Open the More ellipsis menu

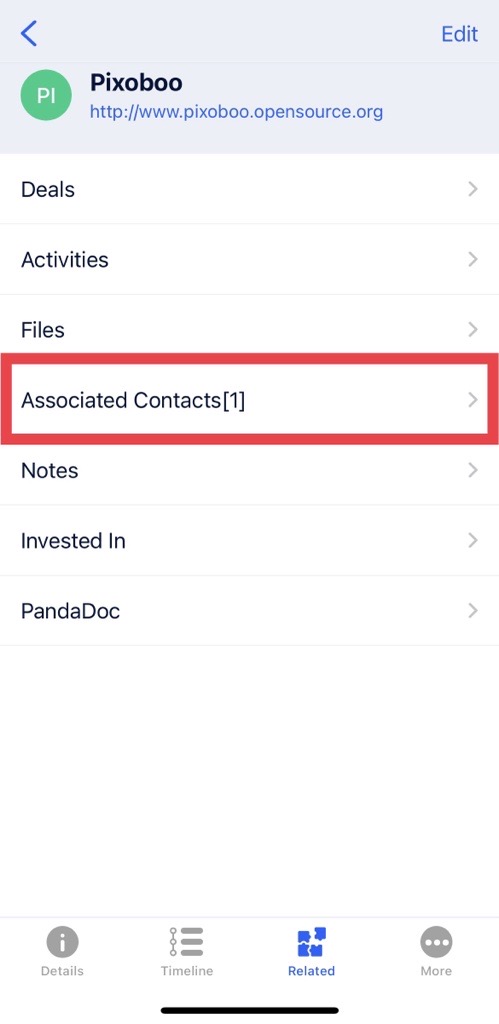click(x=436, y=942)
